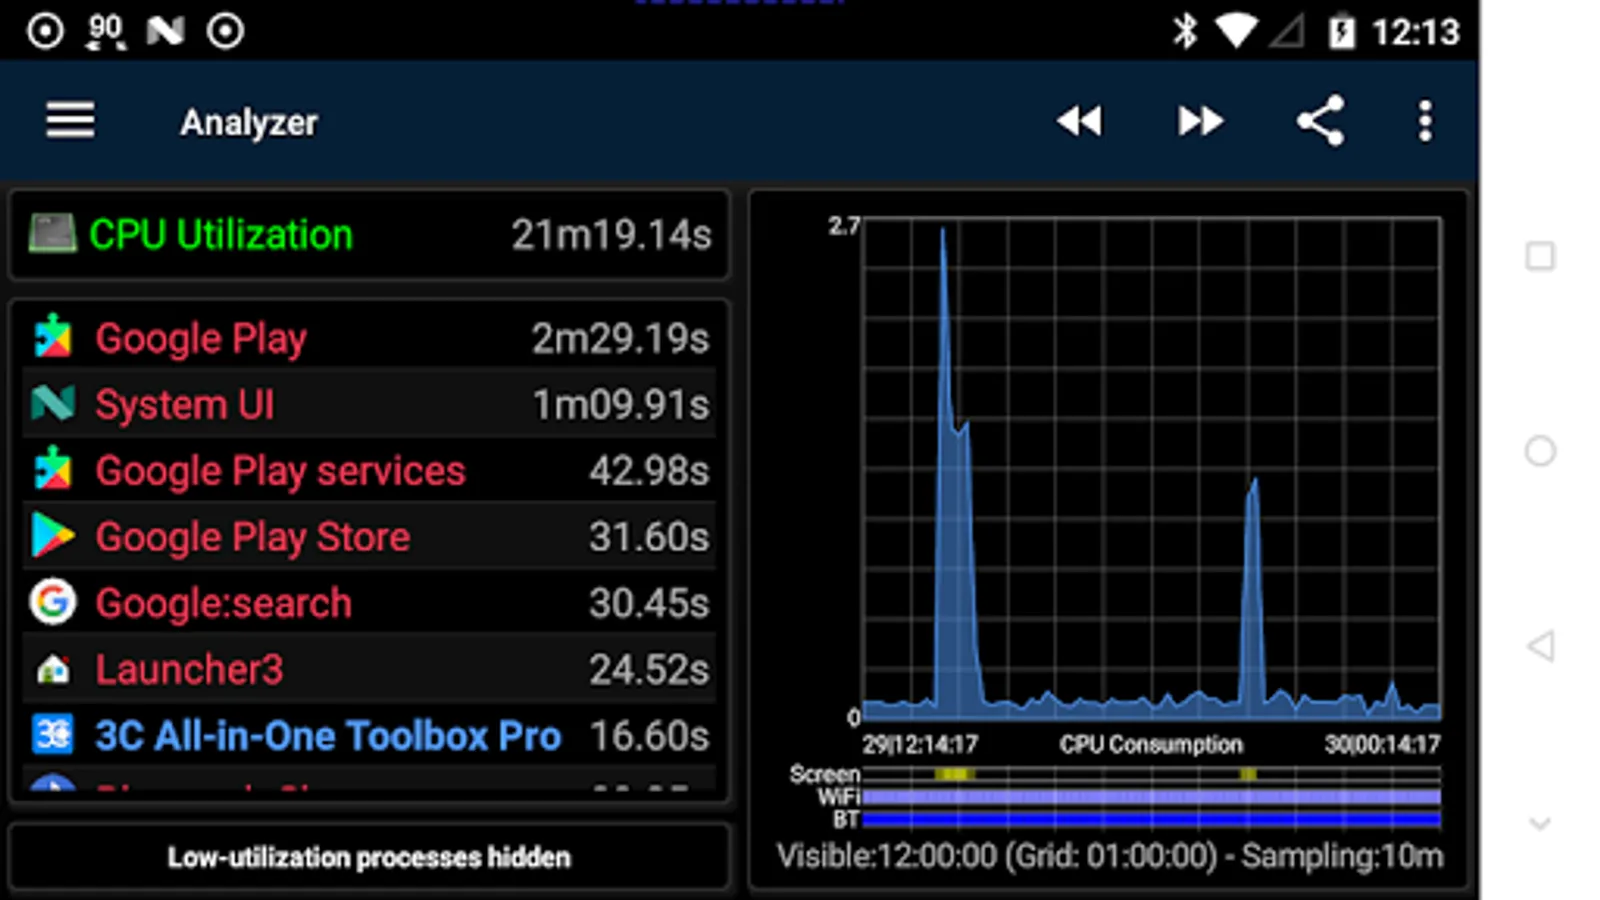Tap the WiFi signal status icon
The width and height of the screenshot is (1600, 900).
[x=1236, y=31]
